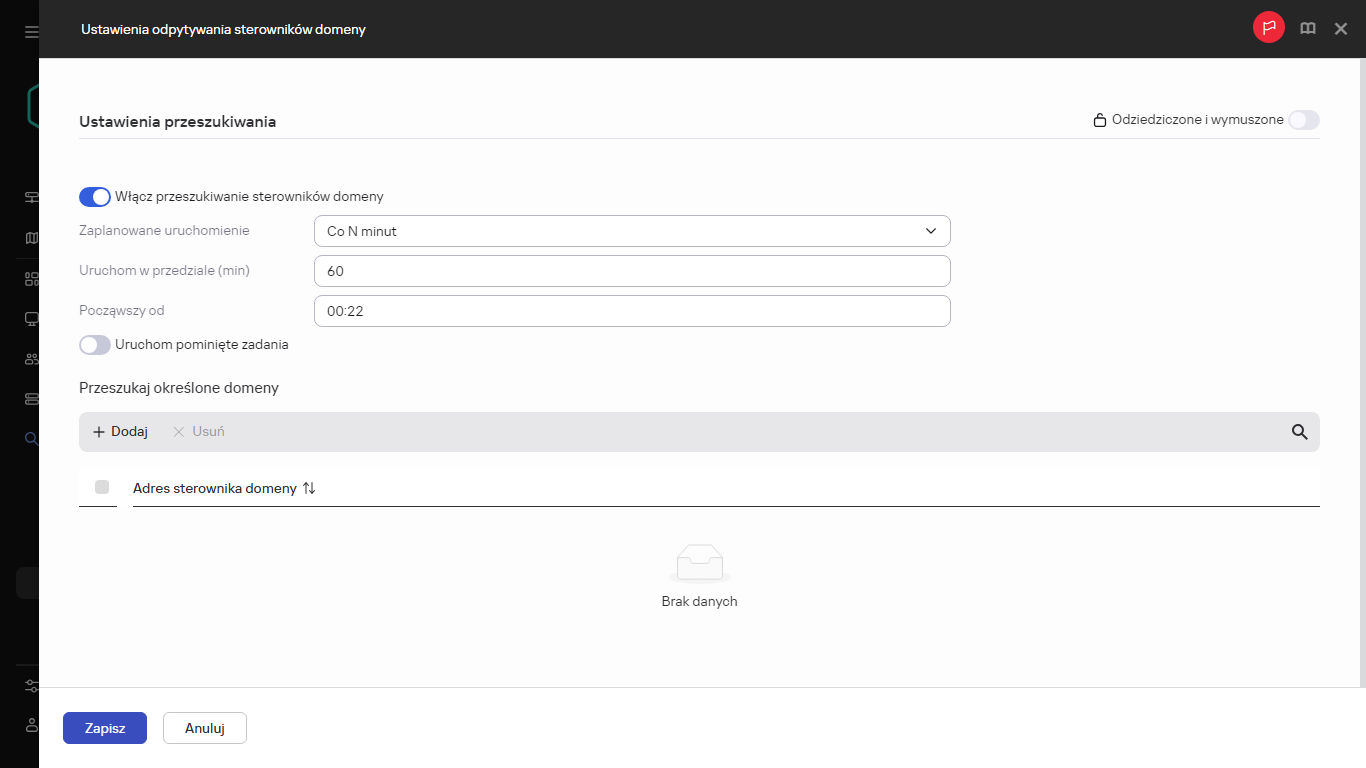Click the red flag notifications icon
This screenshot has height=768, width=1366.
tap(1268, 28)
